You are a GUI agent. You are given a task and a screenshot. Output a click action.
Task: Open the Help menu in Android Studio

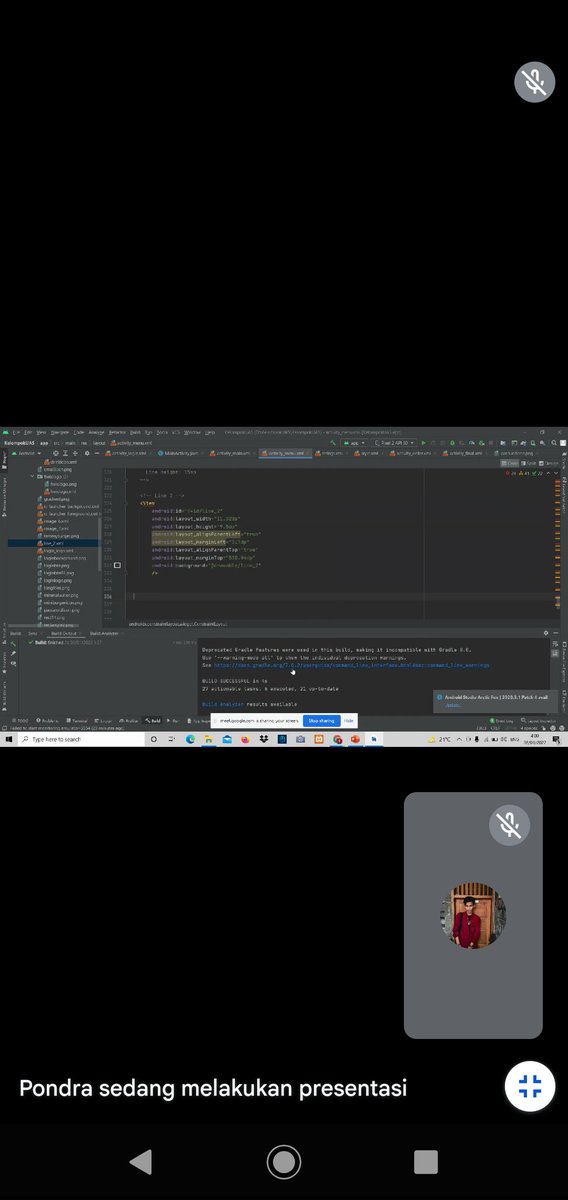(x=210, y=432)
